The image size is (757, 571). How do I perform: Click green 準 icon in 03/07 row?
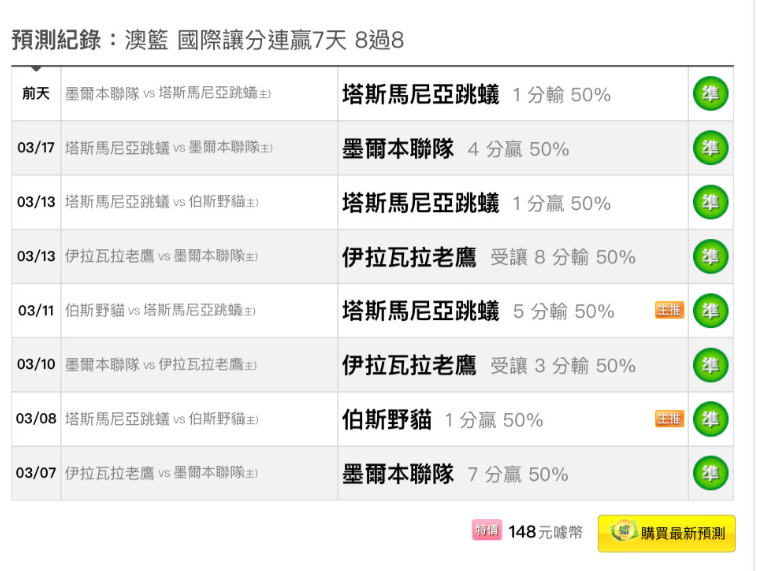710,474
